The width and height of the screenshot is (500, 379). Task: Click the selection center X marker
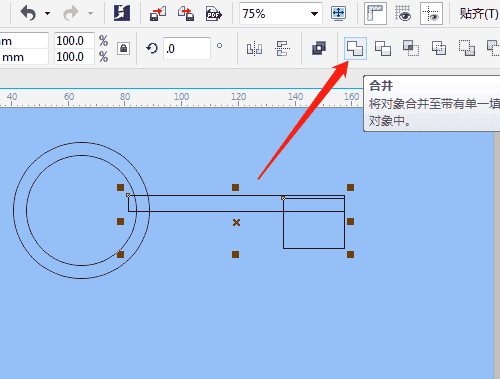(236, 222)
